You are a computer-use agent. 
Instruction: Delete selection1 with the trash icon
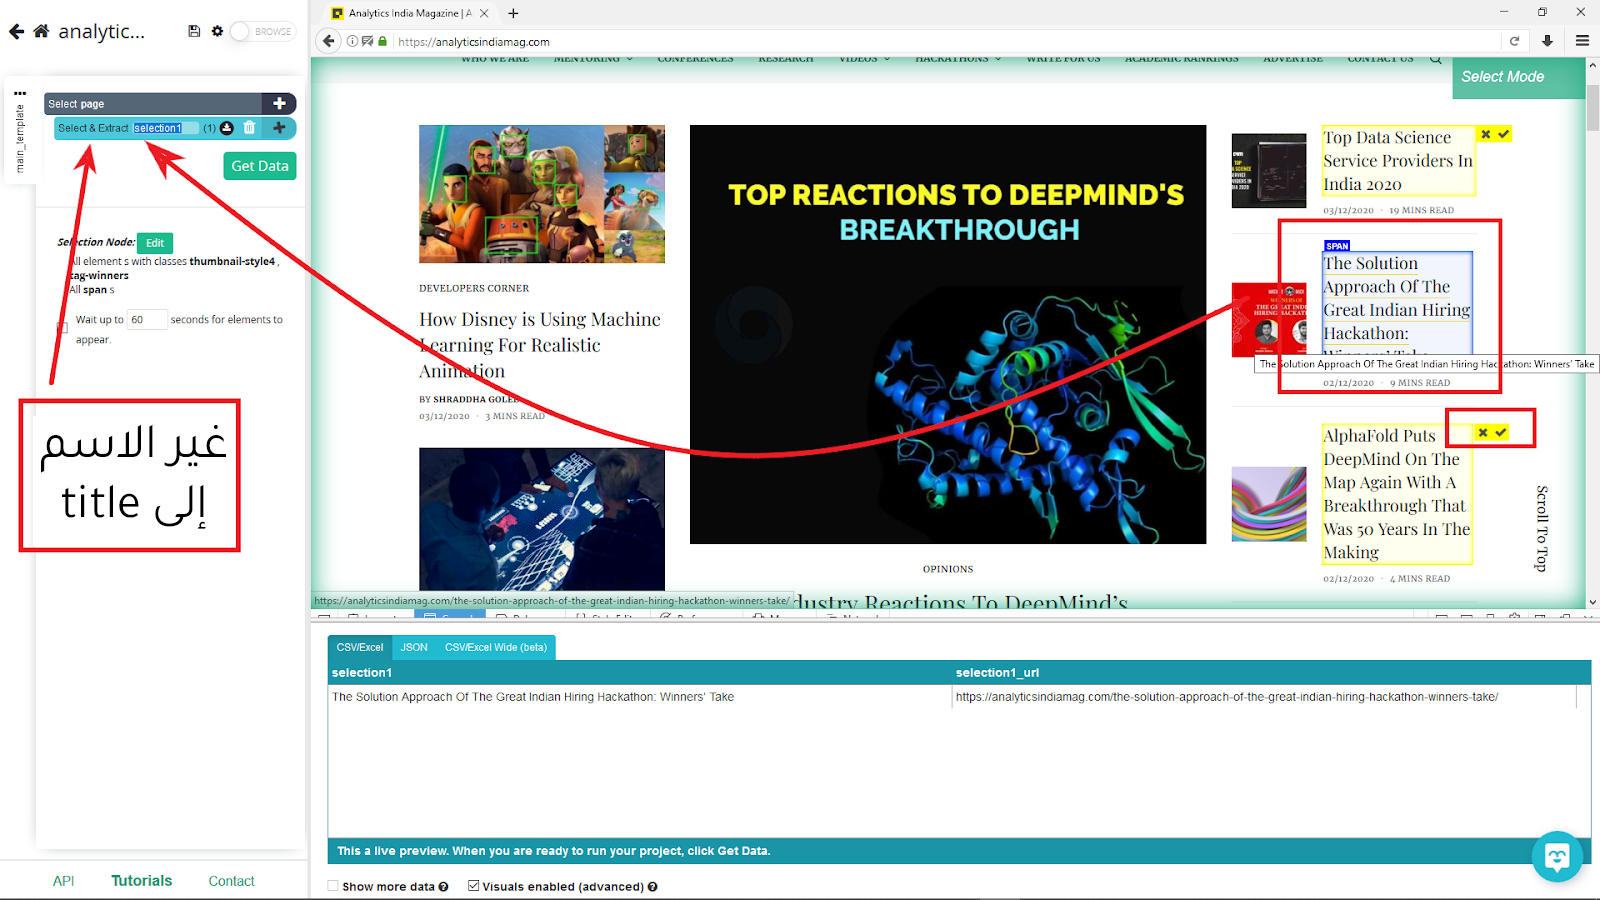tap(250, 128)
